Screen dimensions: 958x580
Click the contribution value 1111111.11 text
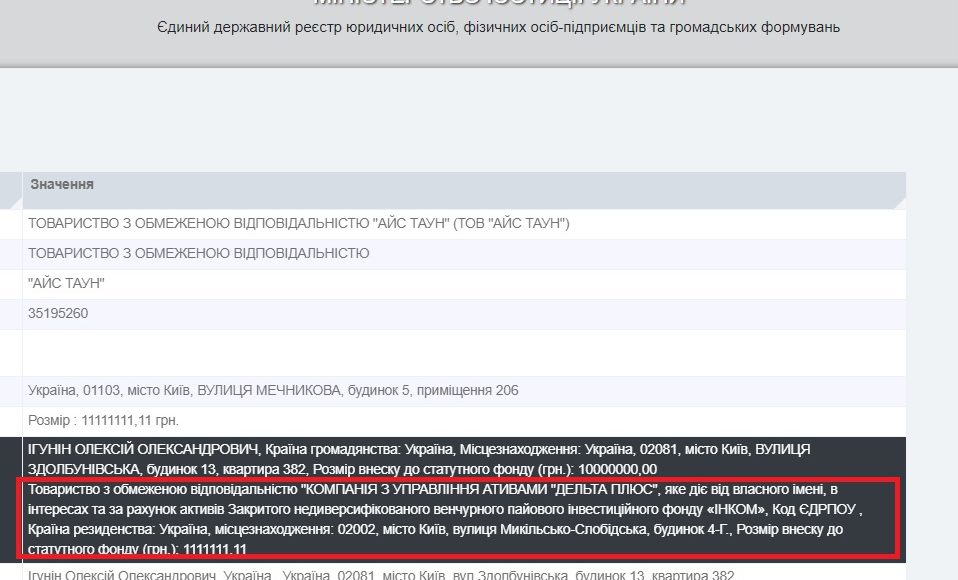tap(214, 549)
